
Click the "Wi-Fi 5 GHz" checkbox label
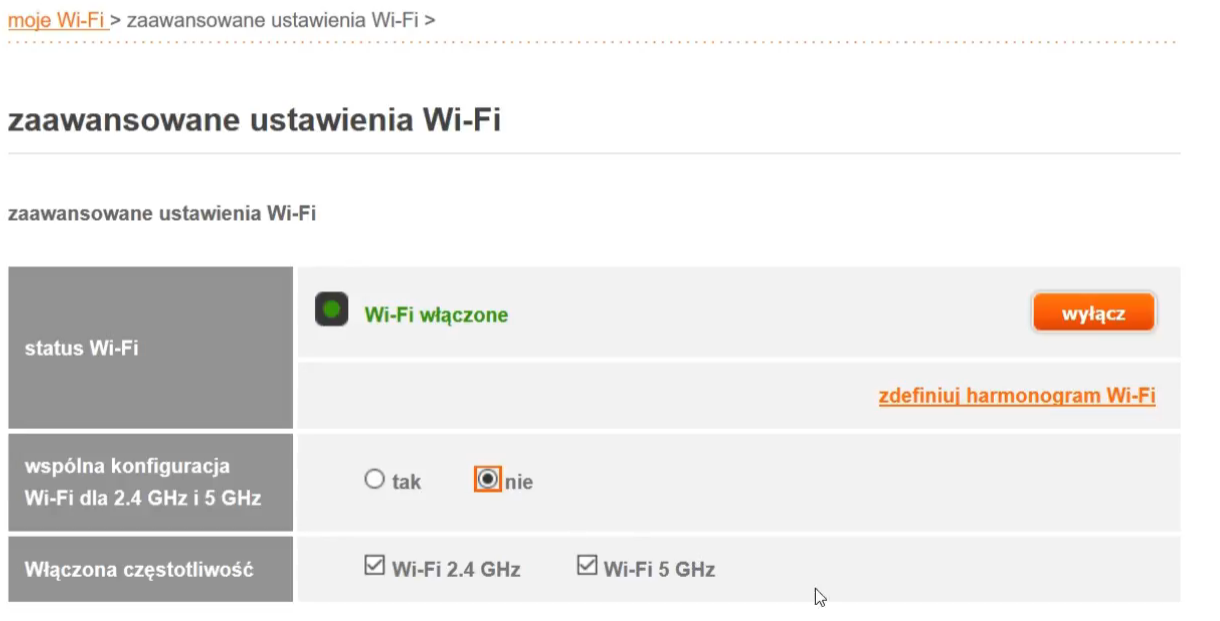point(659,570)
